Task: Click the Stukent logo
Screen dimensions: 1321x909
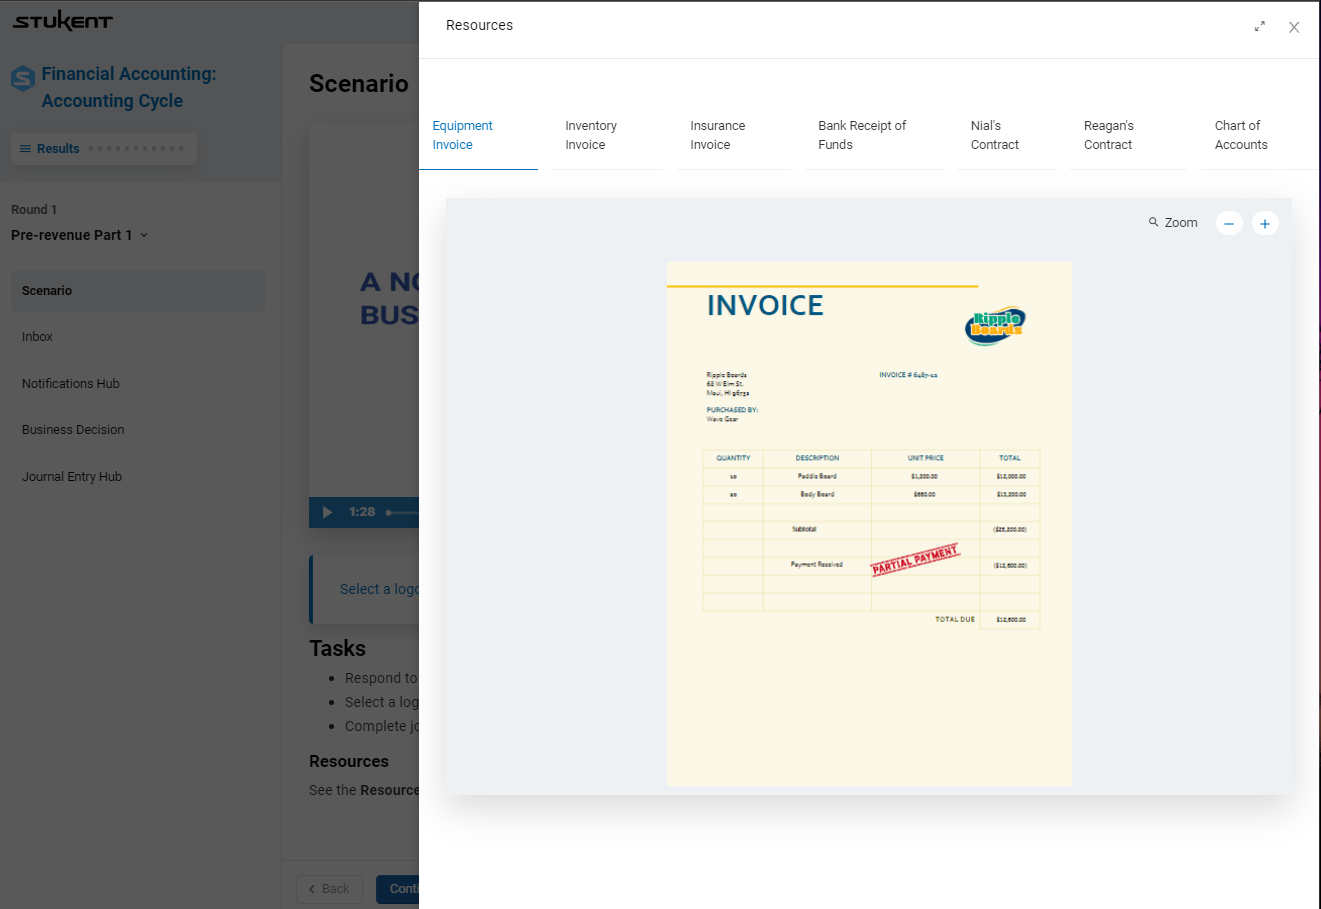Action: pyautogui.click(x=63, y=21)
